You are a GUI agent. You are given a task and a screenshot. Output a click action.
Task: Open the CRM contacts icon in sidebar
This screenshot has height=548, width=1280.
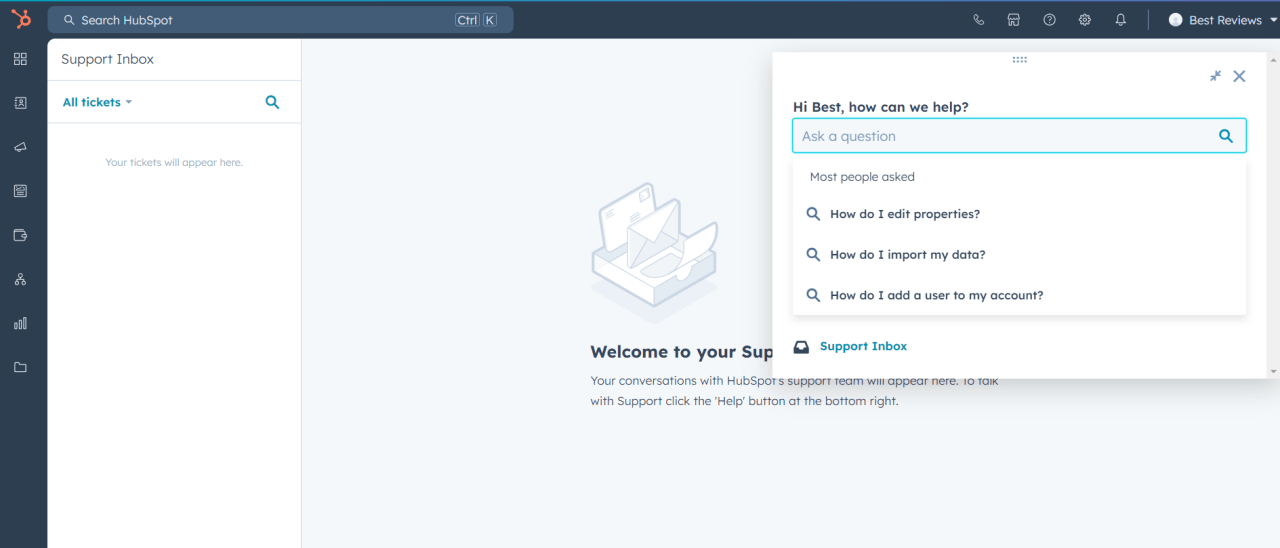click(x=20, y=103)
